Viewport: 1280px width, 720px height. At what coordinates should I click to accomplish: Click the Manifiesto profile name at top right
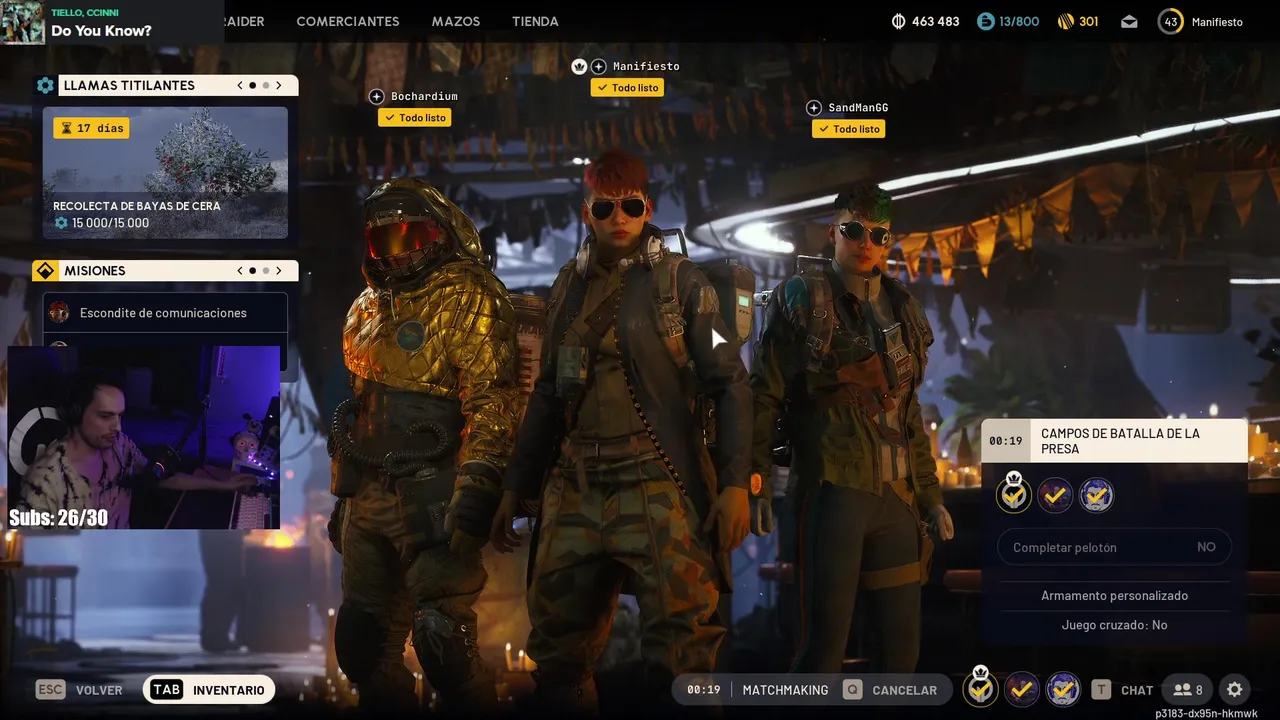1217,21
